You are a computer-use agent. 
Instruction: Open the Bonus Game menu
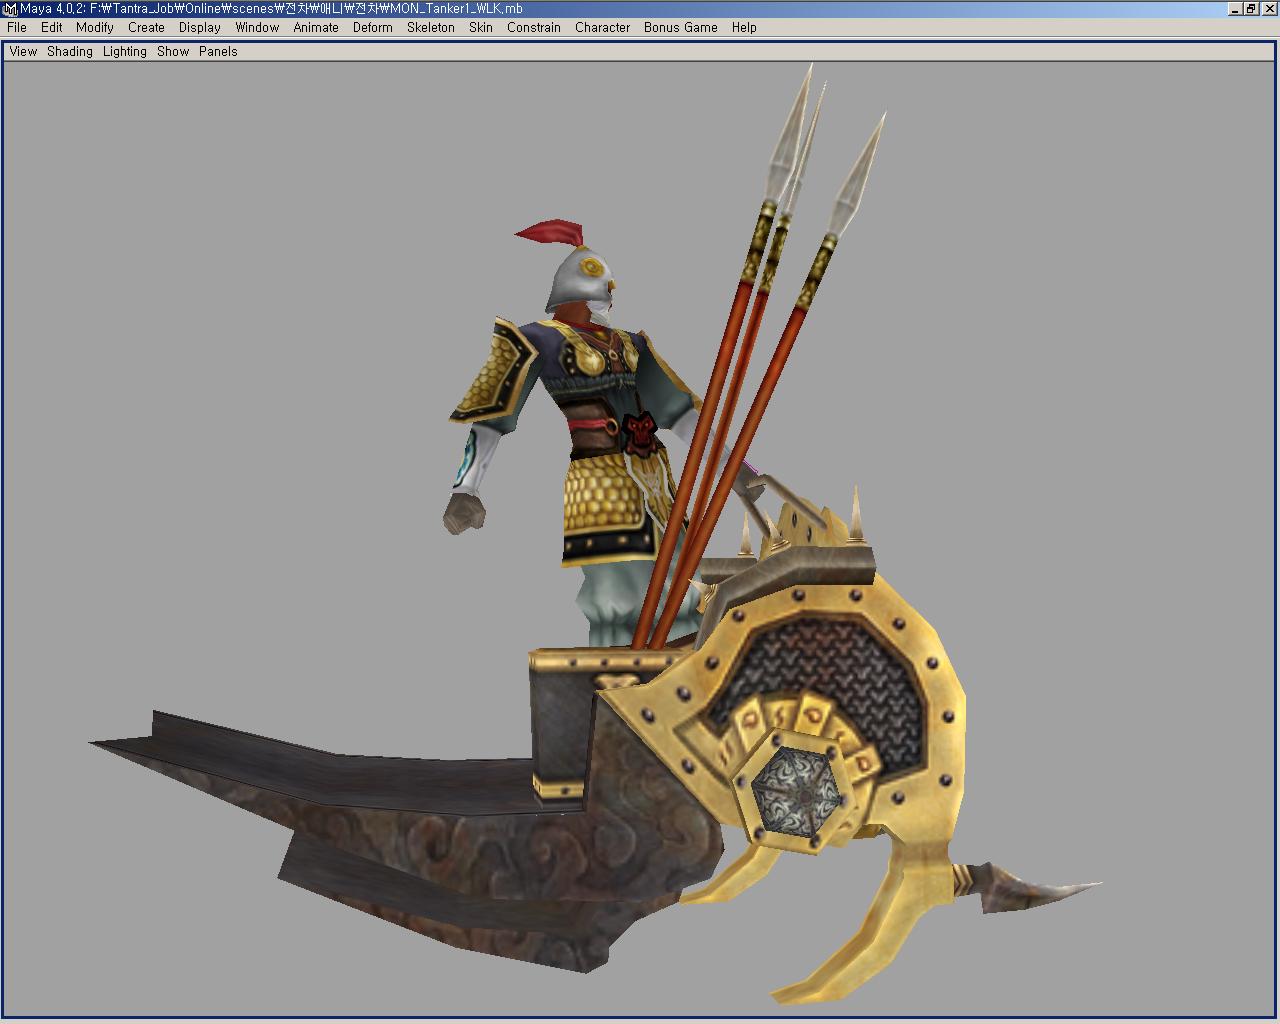680,28
